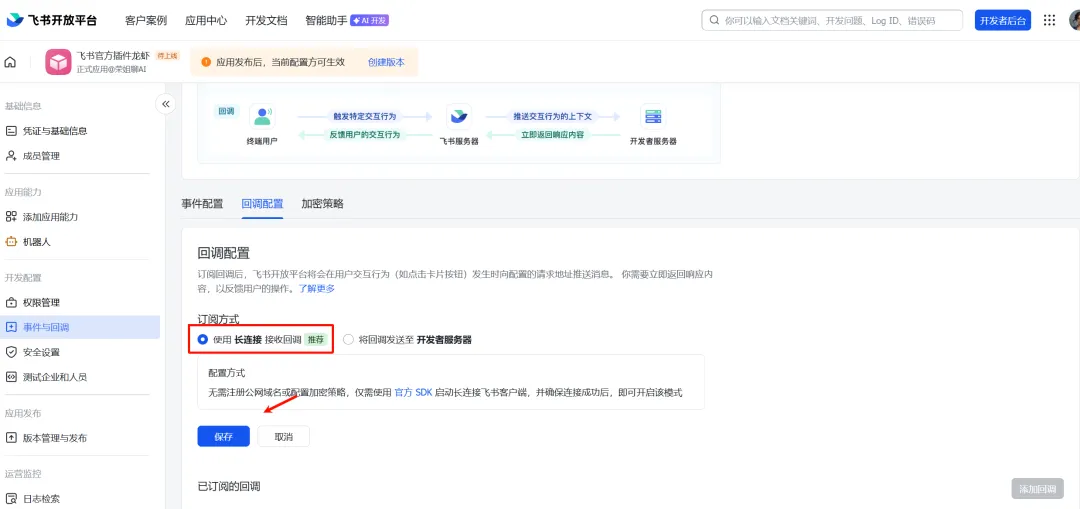Click the search magnifier icon
The image size is (1080, 509).
[x=714, y=21]
